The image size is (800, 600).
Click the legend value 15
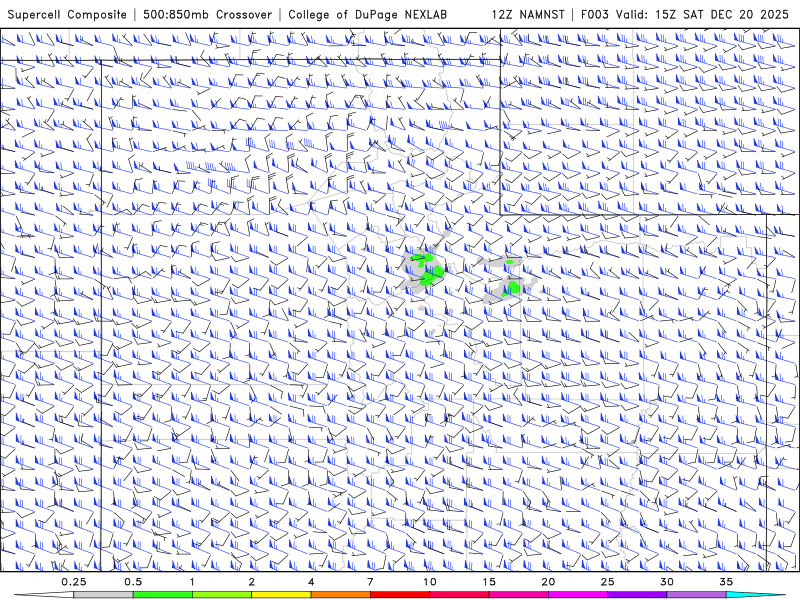[x=489, y=582]
